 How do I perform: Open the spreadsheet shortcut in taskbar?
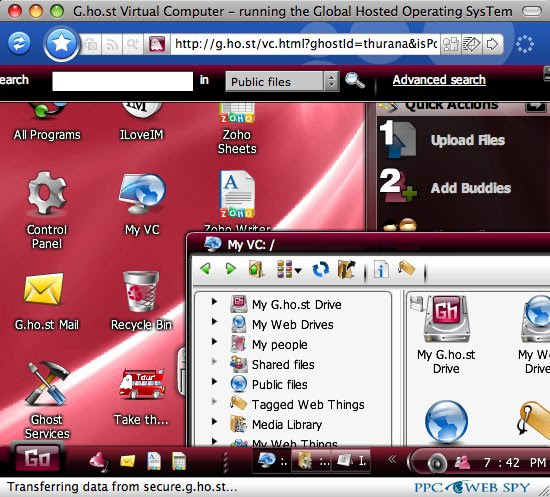point(179,461)
